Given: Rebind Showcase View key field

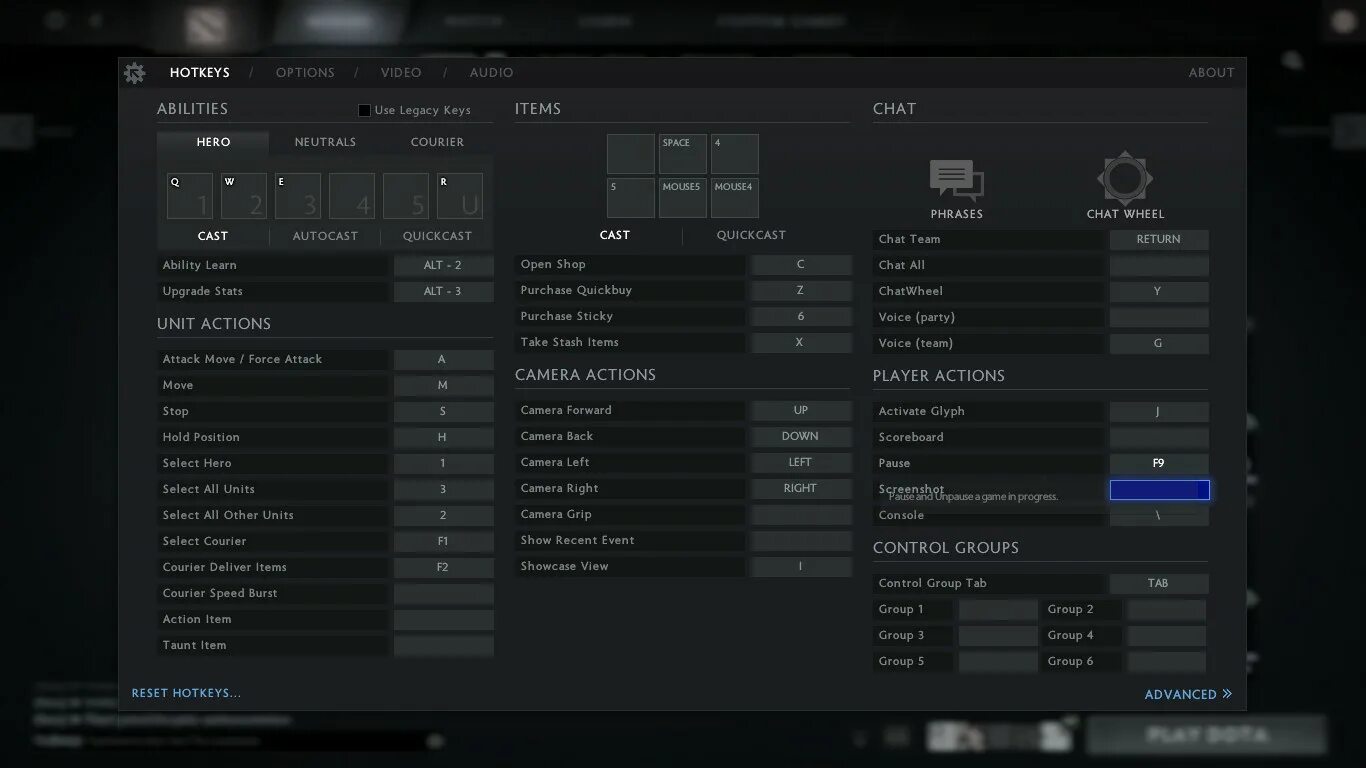Looking at the screenshot, I should (x=801, y=566).
